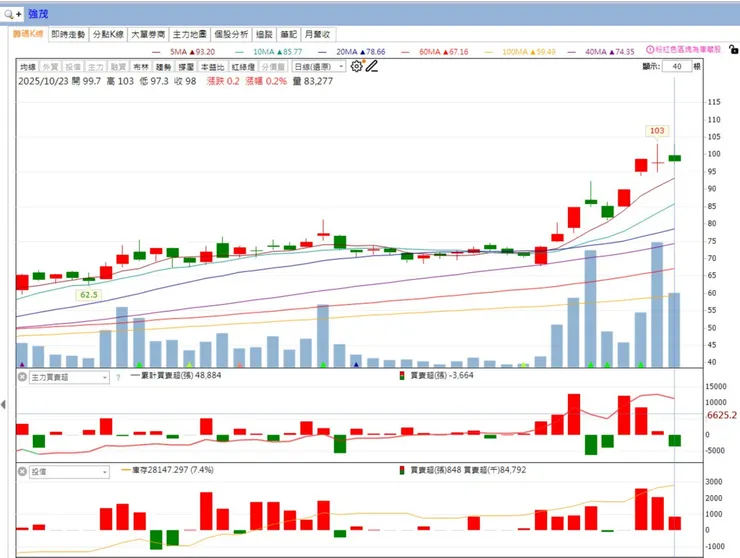Toggle the 撐壓 support-resistance button
The image size is (740, 558).
click(x=186, y=67)
